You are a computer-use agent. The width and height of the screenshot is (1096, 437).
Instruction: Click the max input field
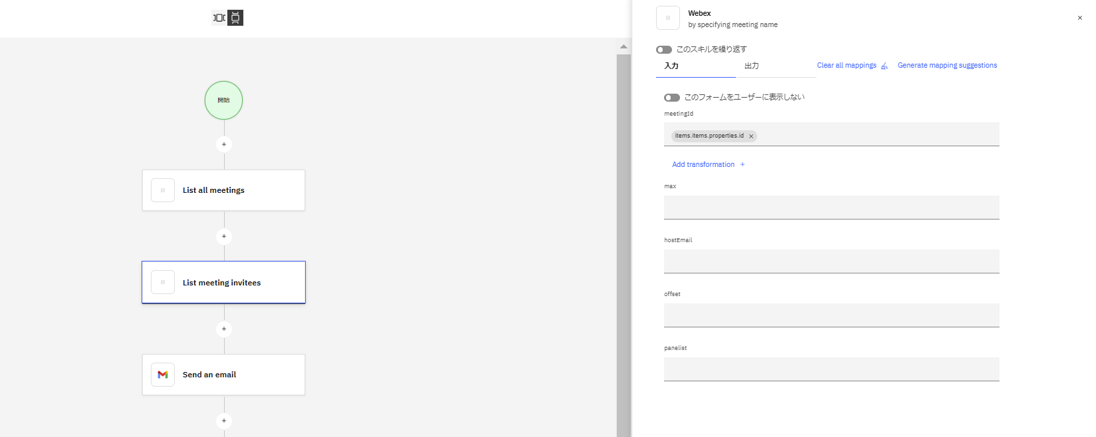831,207
